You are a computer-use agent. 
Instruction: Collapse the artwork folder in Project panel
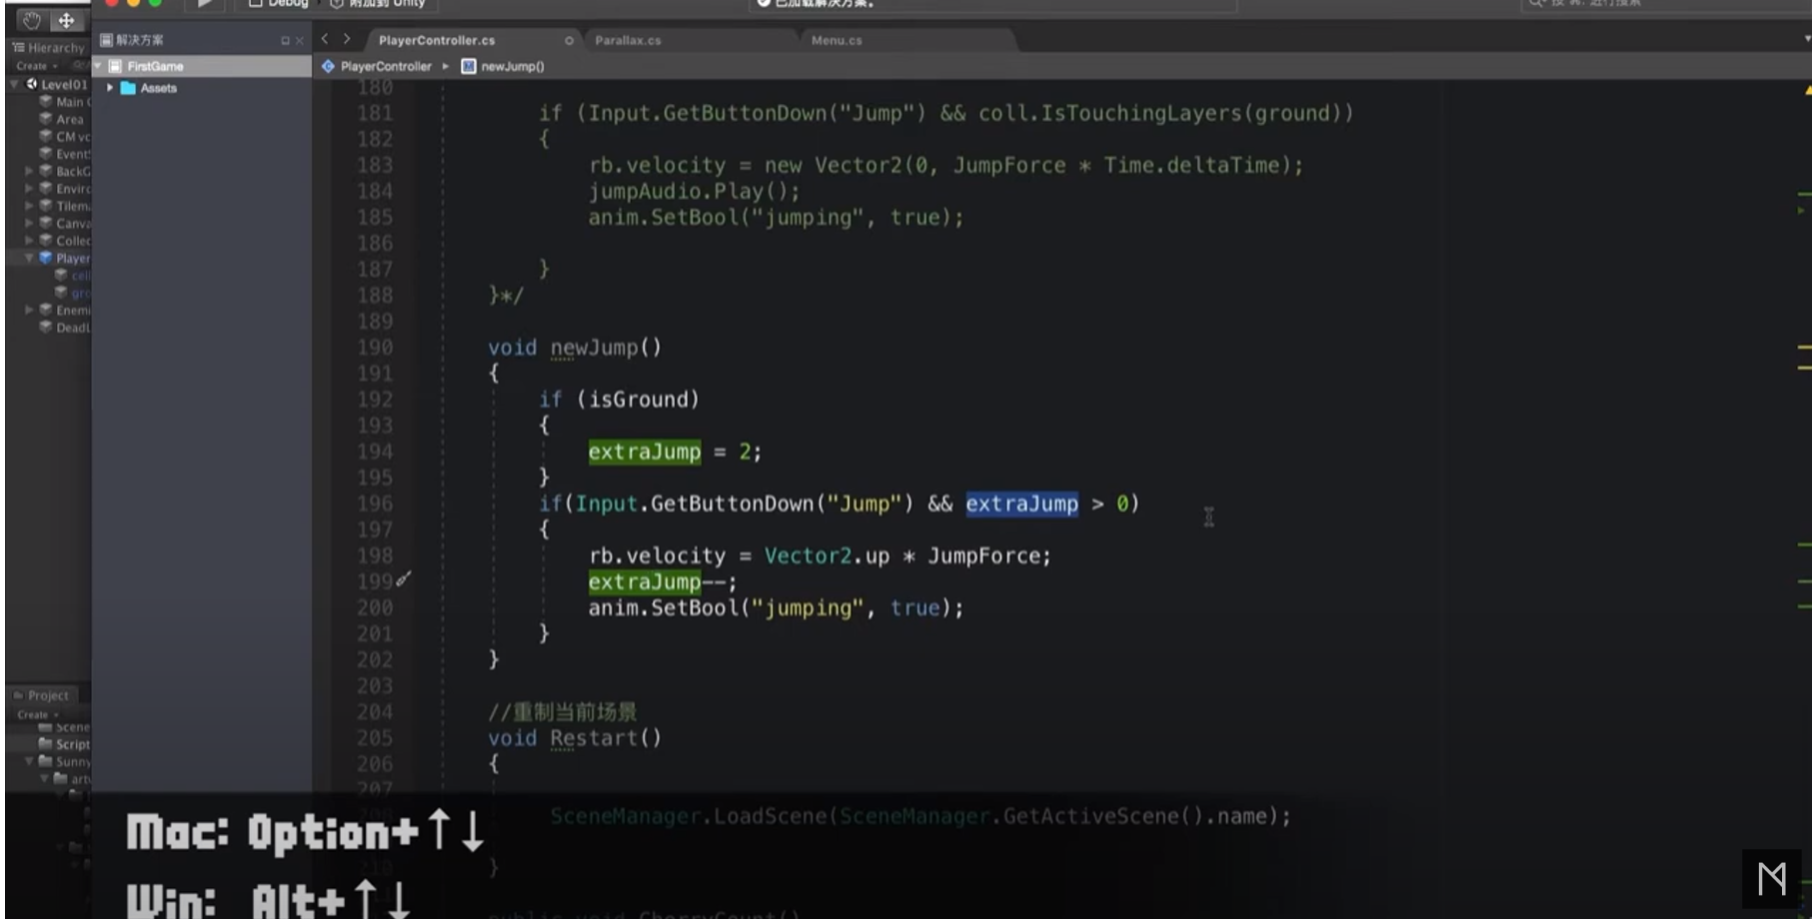[43, 778]
